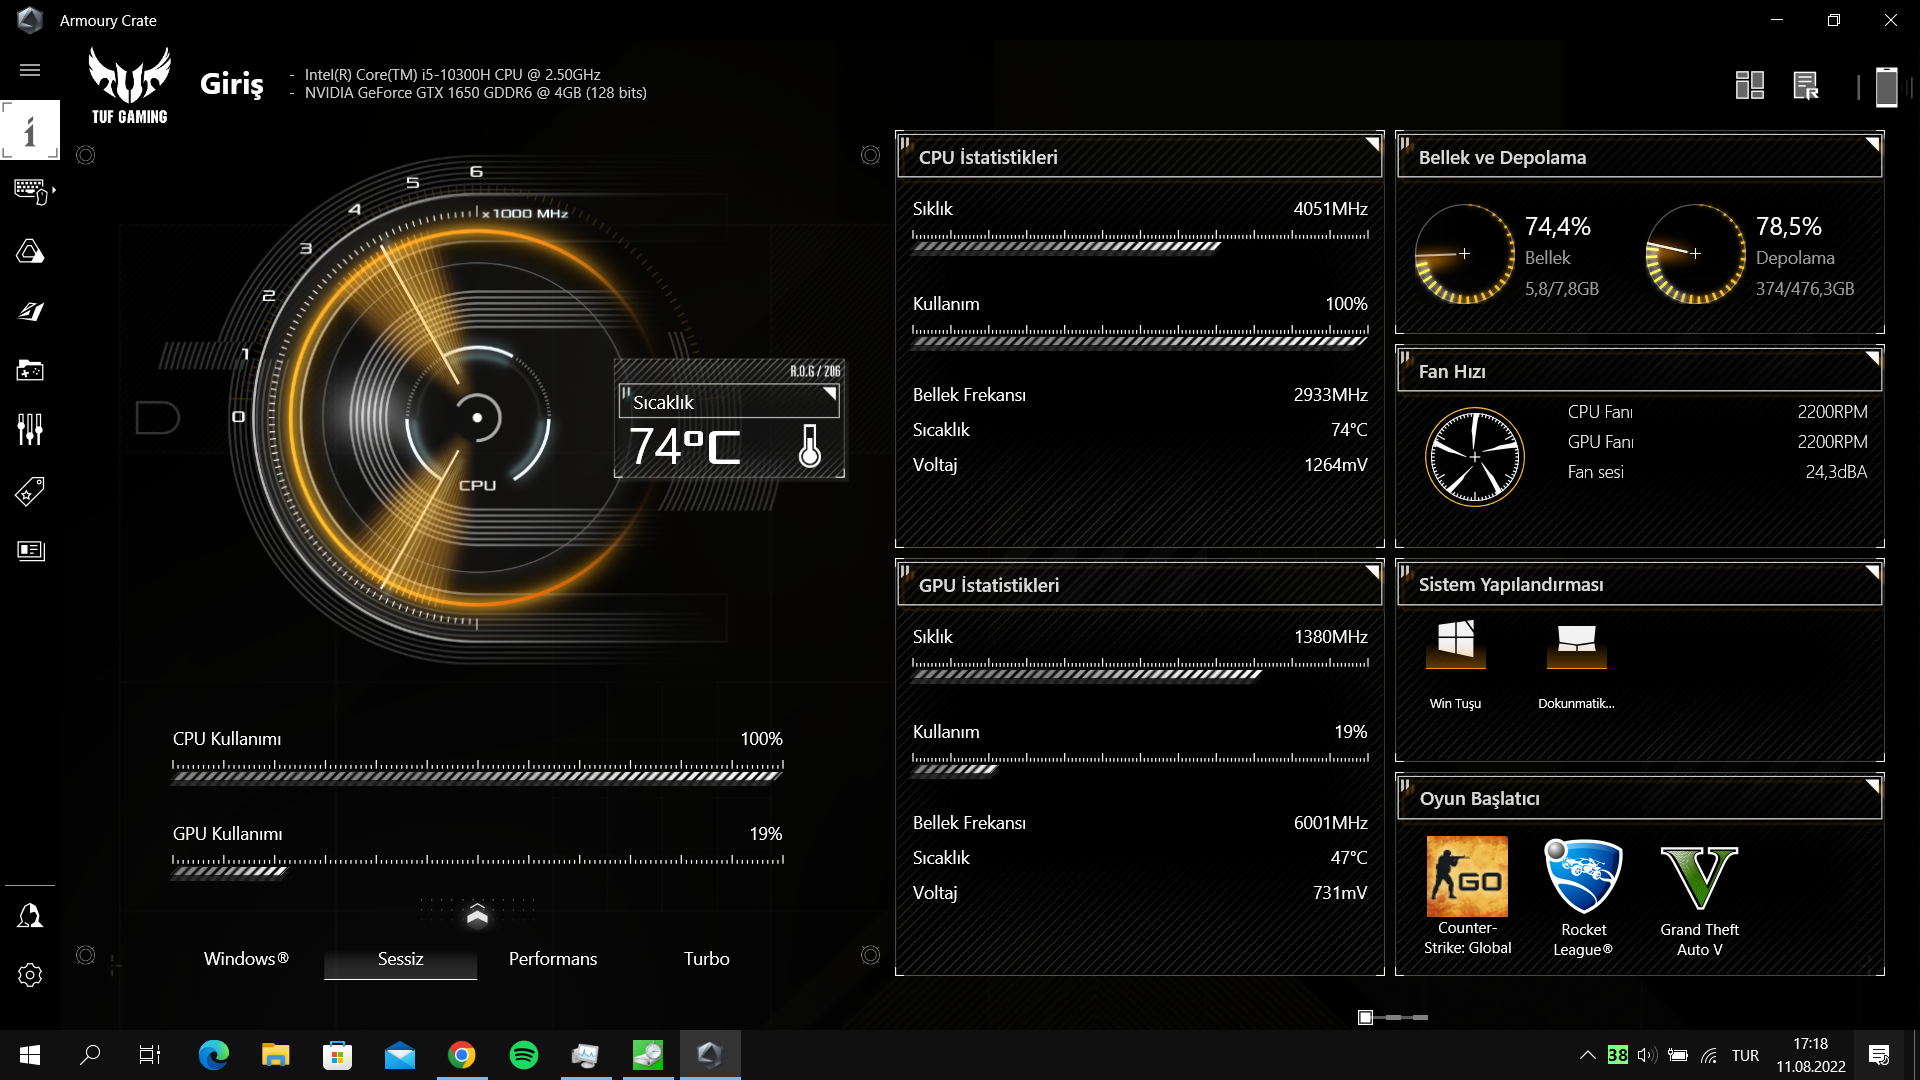Select the Turbo operating mode

706,959
